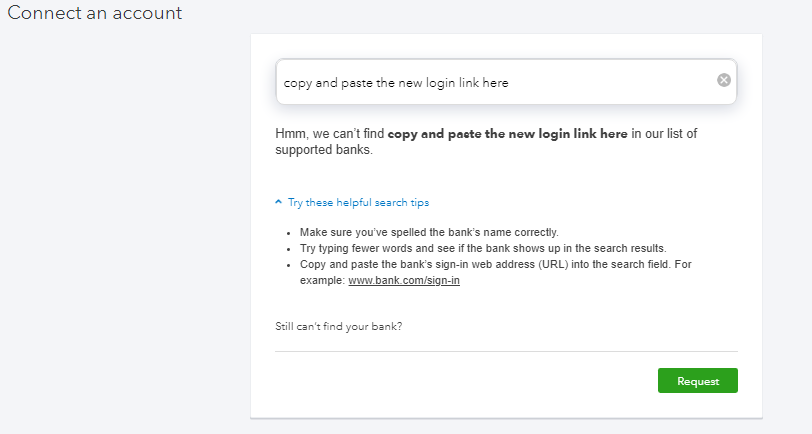Click the bold unmatched search term in the message
This screenshot has width=812, height=434.
(507, 133)
